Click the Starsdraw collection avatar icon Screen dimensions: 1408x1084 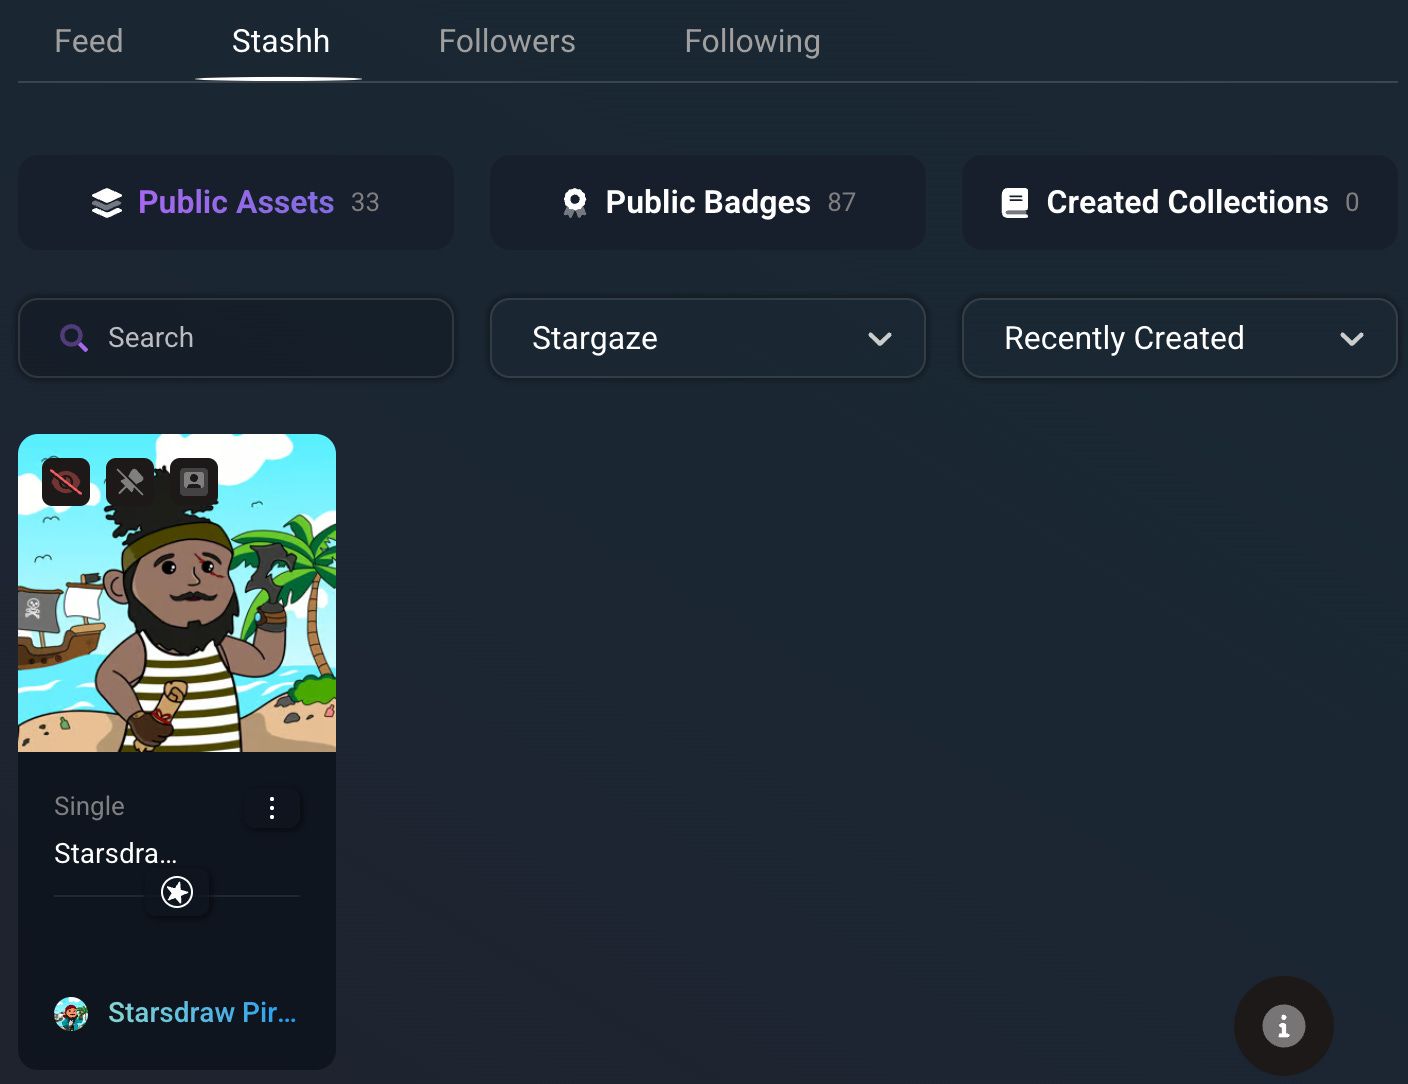(71, 1014)
